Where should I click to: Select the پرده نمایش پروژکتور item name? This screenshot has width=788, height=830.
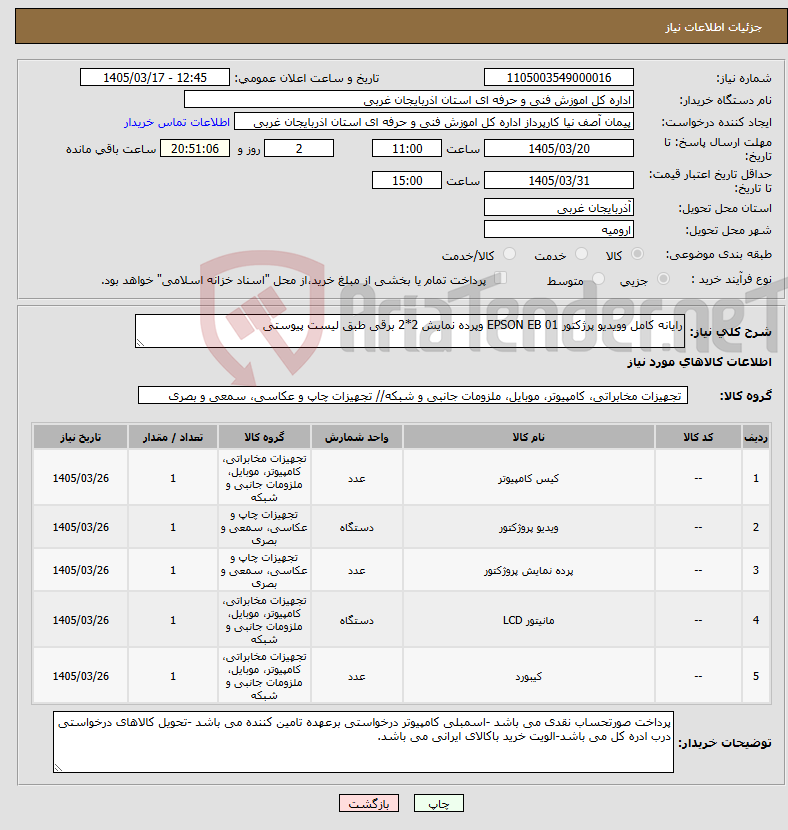pyautogui.click(x=528, y=571)
